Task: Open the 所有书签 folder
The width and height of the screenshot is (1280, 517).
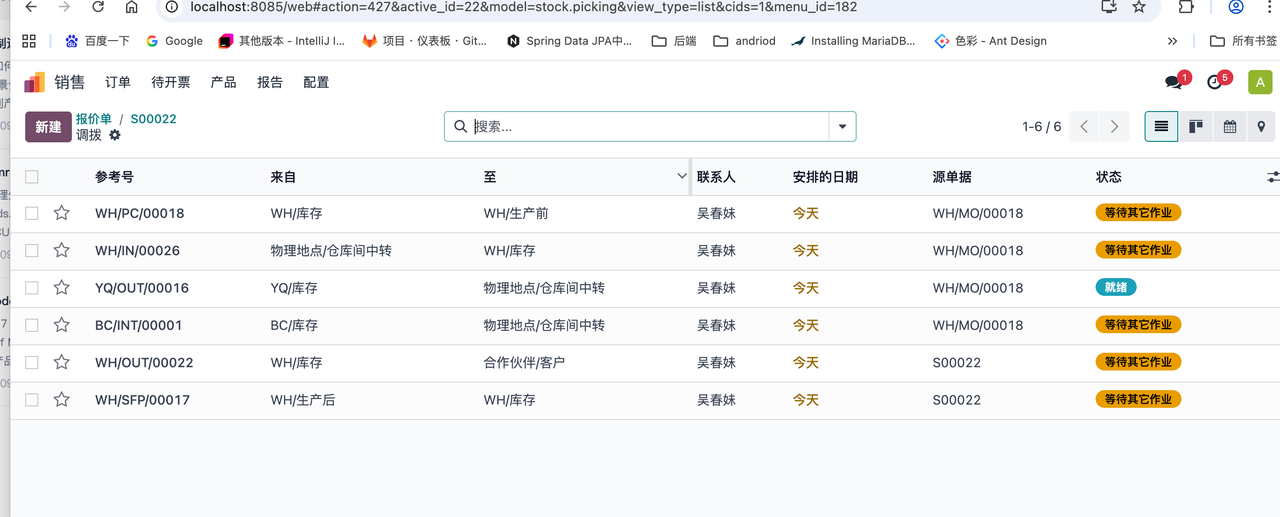Action: pos(1243,41)
